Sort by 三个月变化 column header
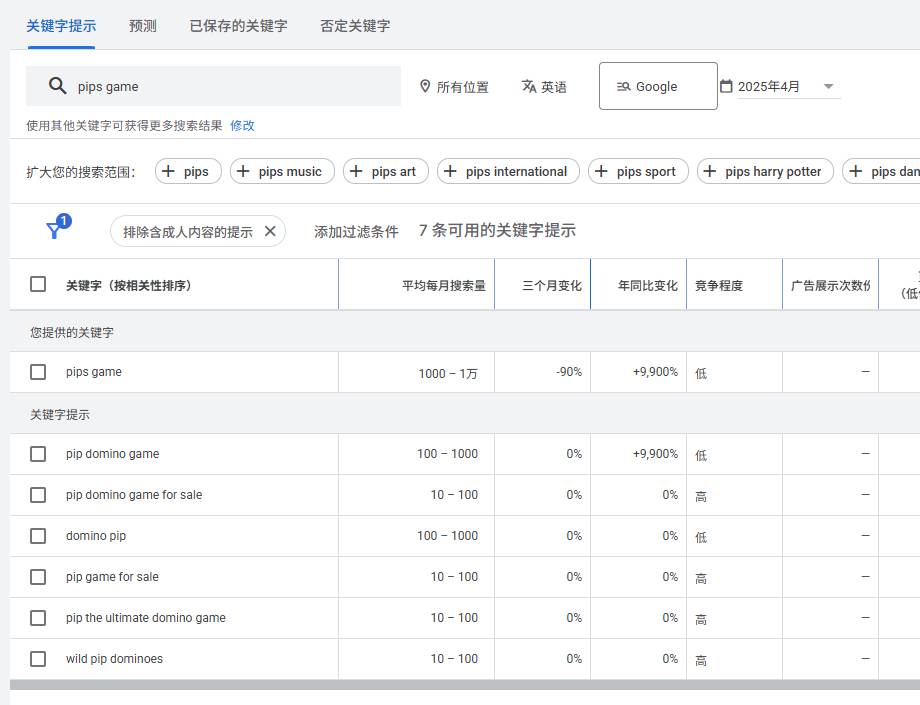The image size is (920, 705). click(x=552, y=286)
